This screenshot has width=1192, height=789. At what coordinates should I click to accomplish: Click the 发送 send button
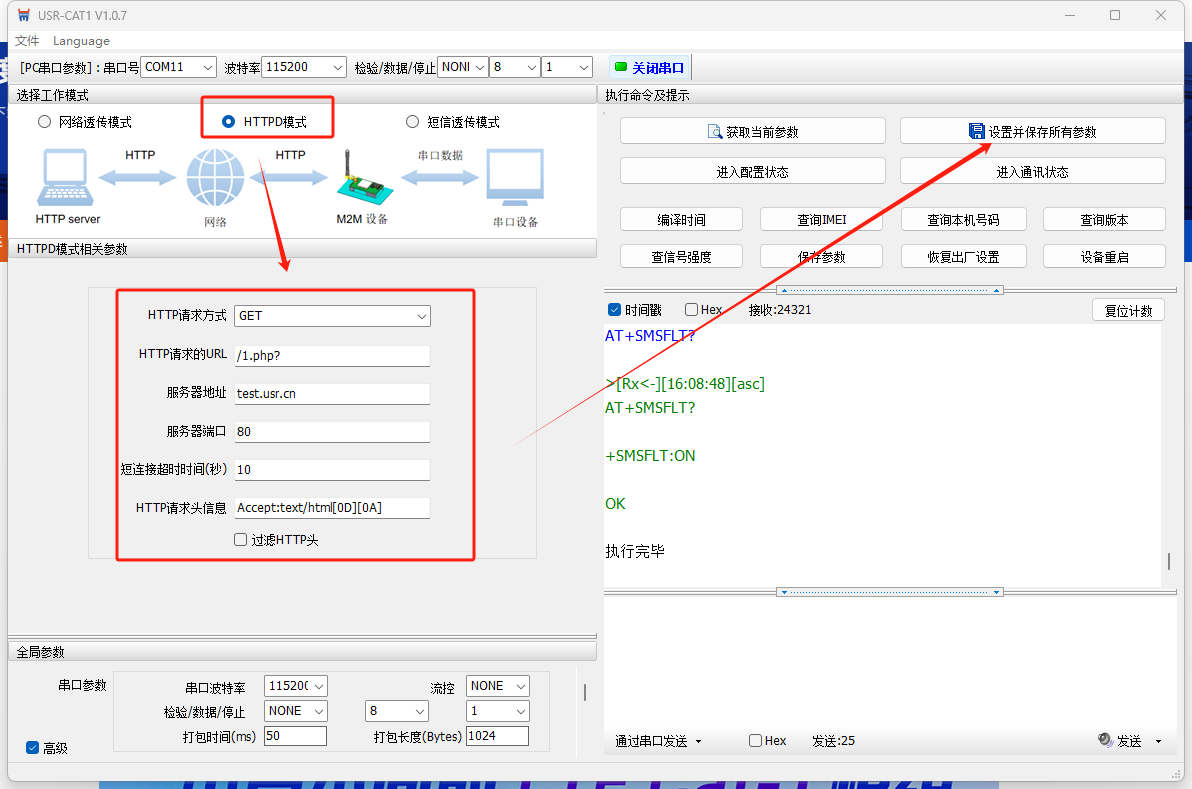(x=1121, y=741)
